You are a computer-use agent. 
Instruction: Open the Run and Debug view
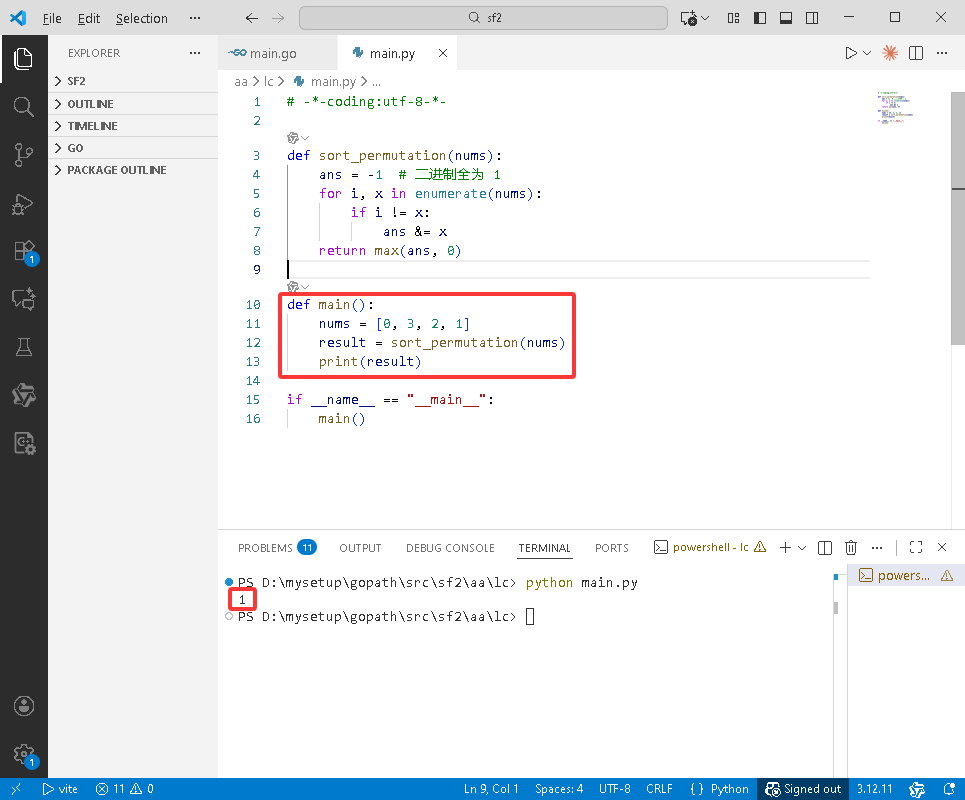pyautogui.click(x=23, y=204)
